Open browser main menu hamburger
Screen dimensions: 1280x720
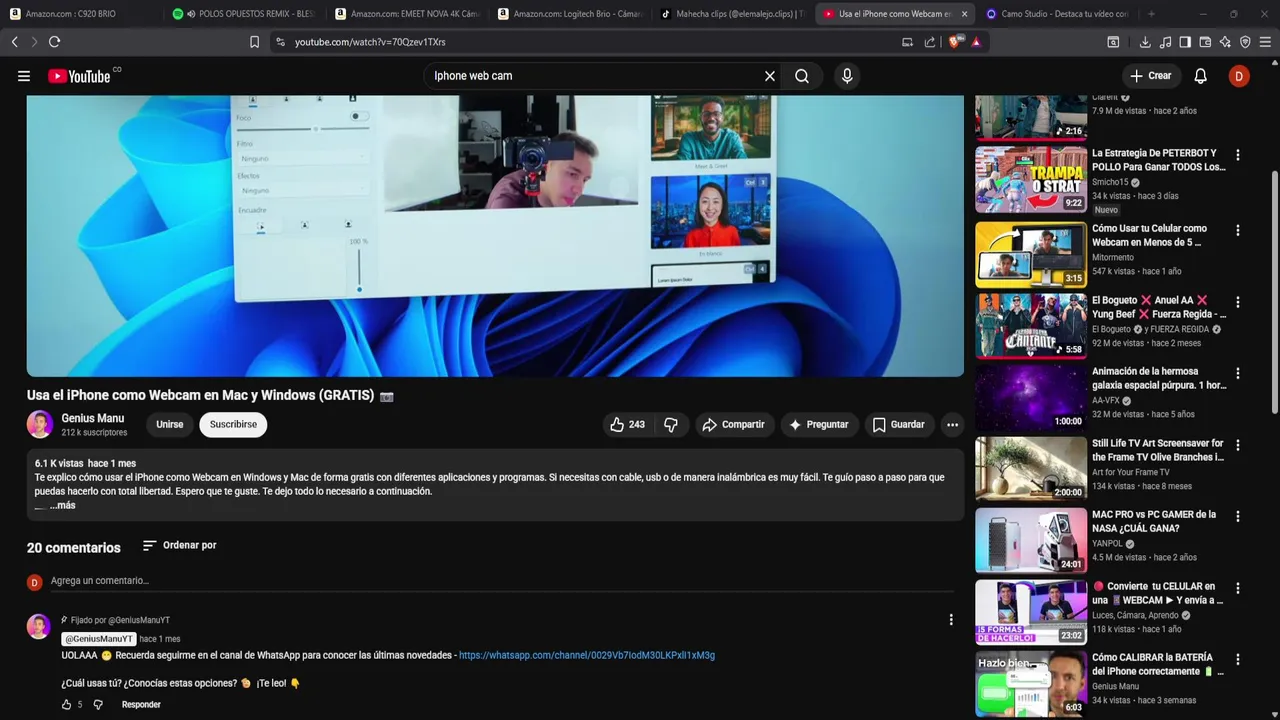(1265, 42)
